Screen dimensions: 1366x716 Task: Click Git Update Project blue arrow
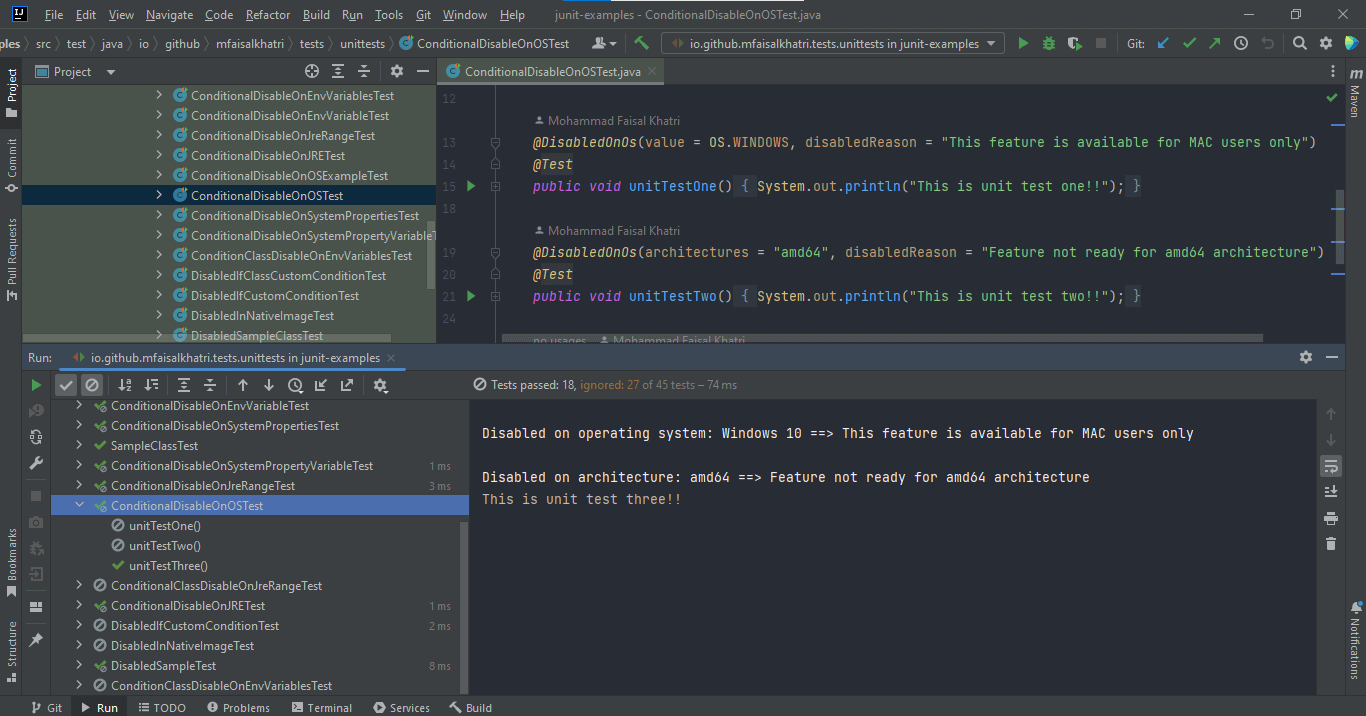[x=1162, y=43]
